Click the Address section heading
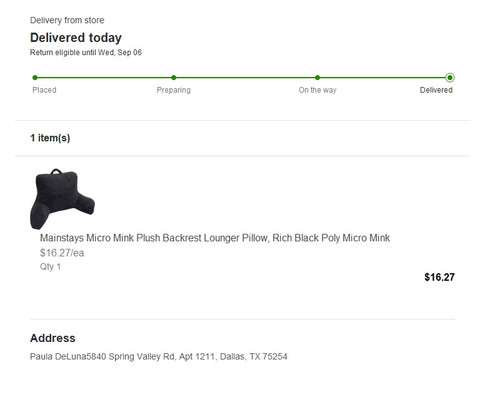Viewport: 500px width, 404px height. (x=53, y=338)
